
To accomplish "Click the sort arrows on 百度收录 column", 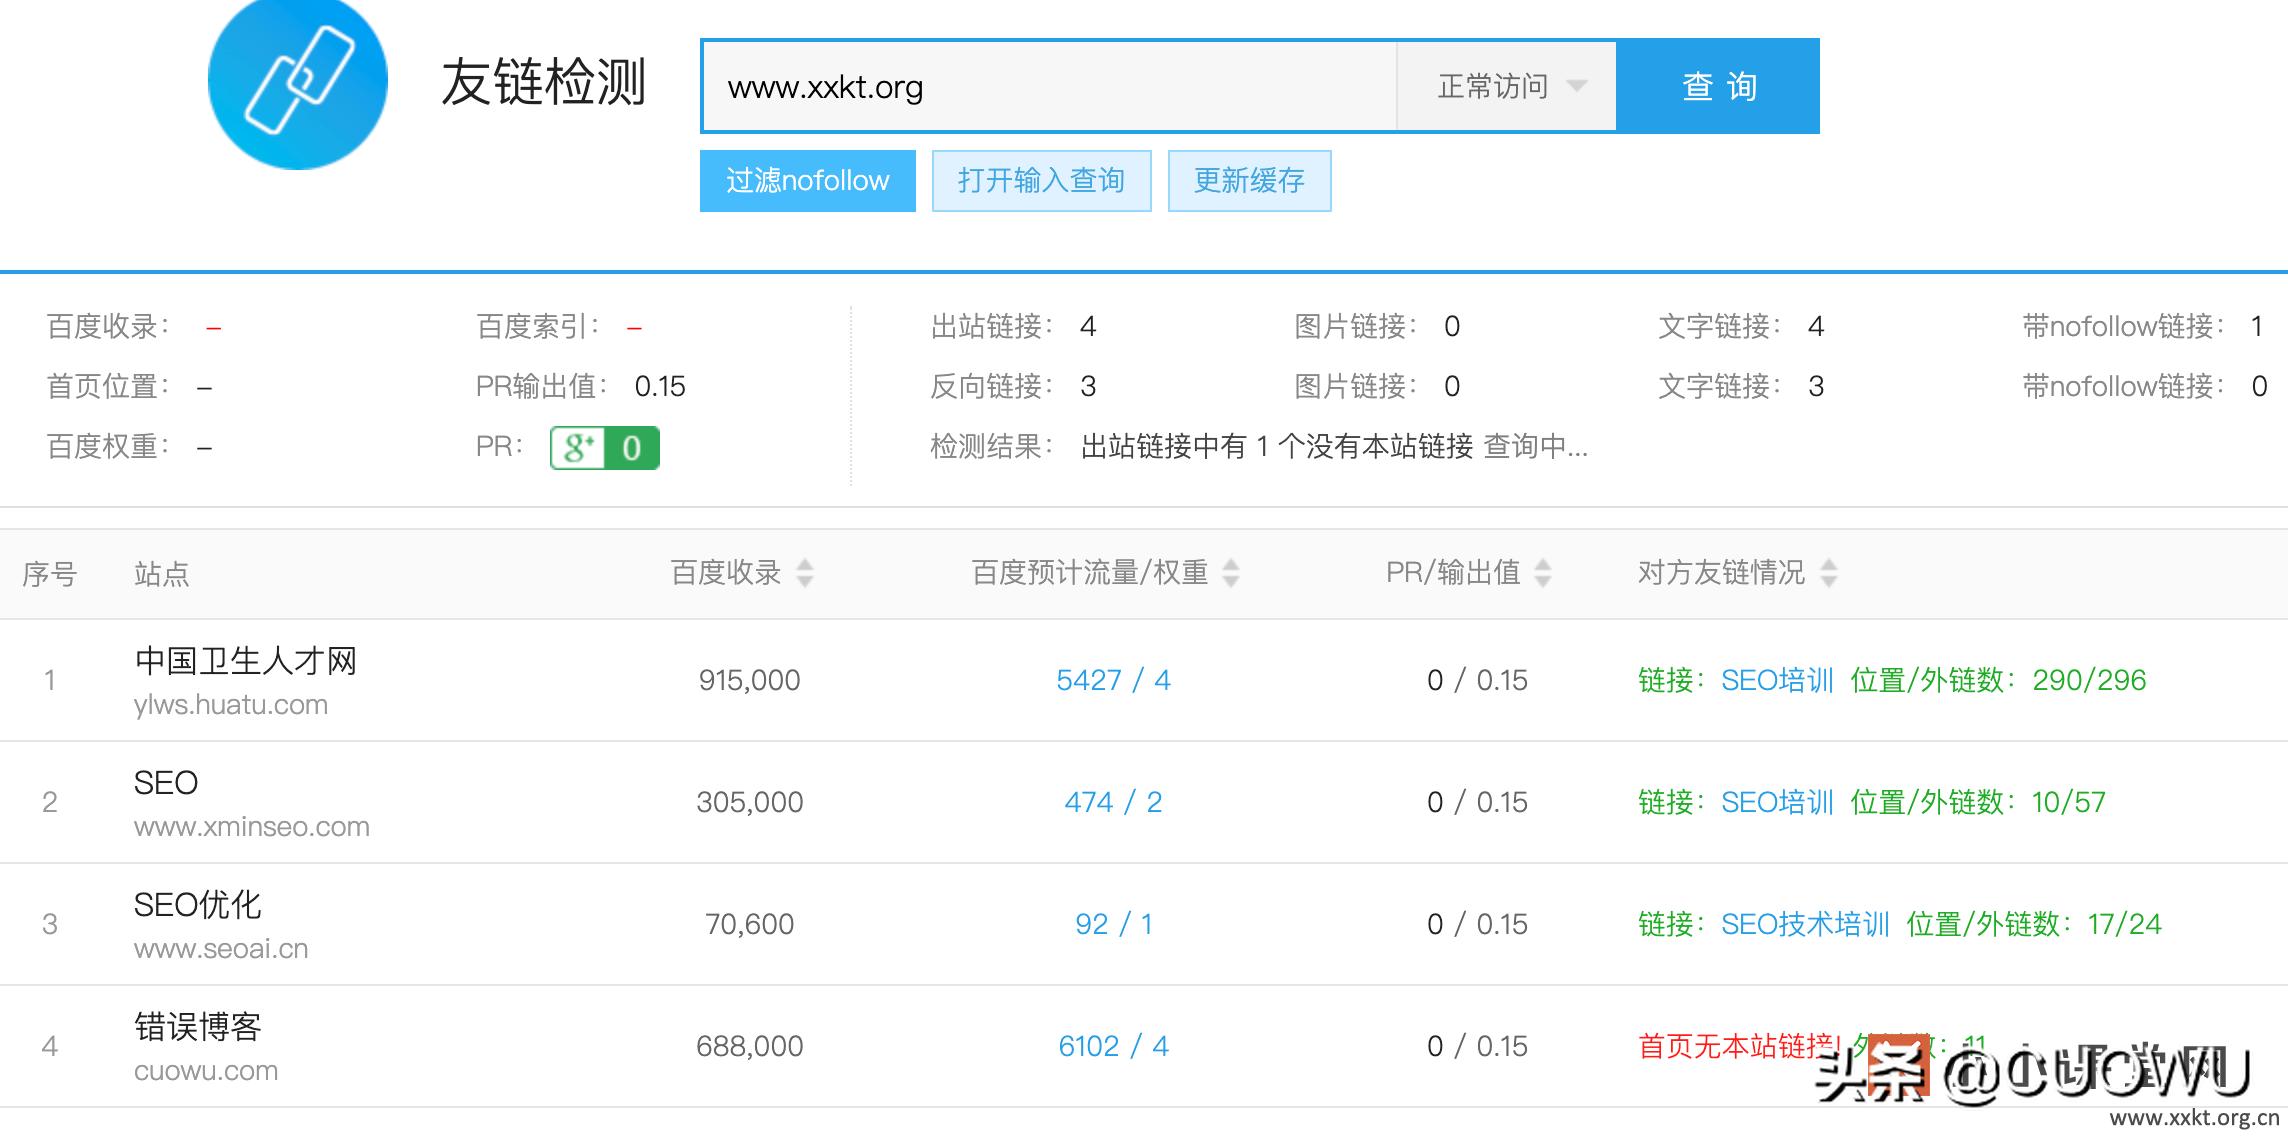I will pyautogui.click(x=806, y=573).
